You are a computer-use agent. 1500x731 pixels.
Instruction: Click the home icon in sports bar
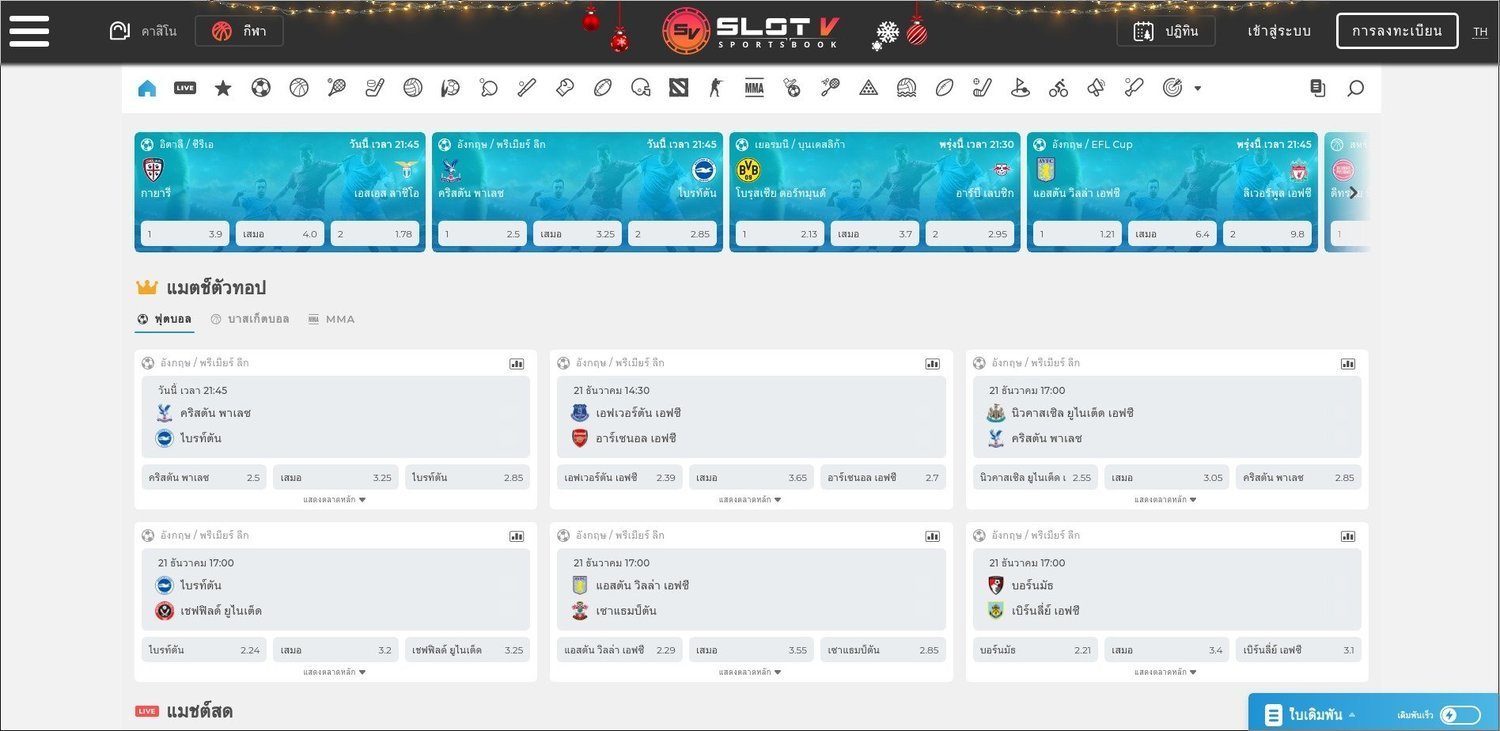coord(147,88)
